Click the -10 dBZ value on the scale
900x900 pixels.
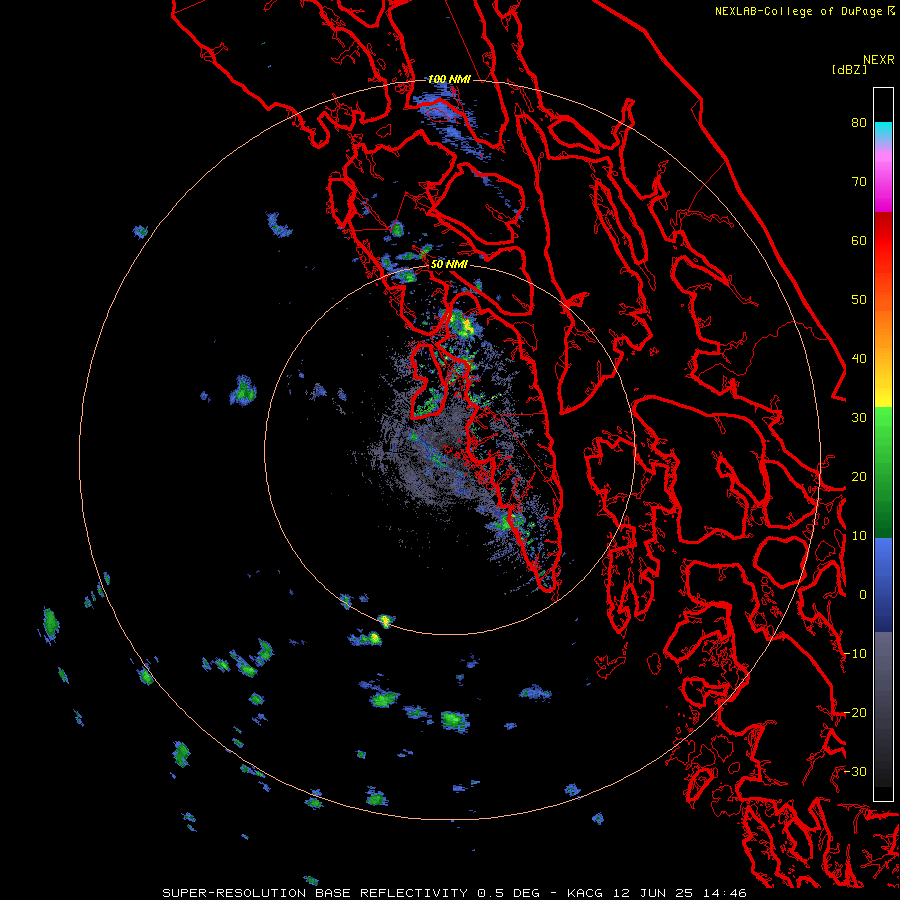pyautogui.click(x=855, y=654)
